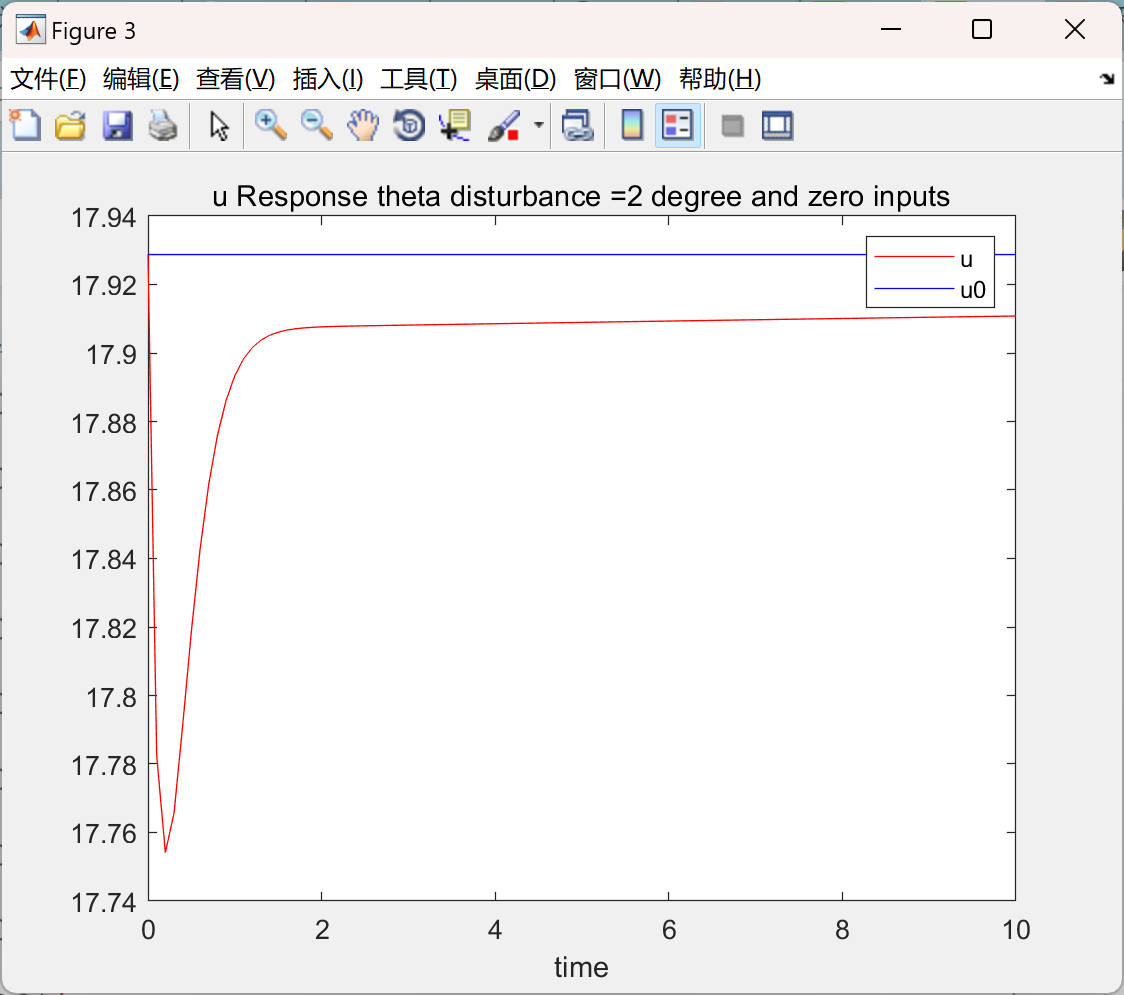The height and width of the screenshot is (995, 1124).
Task: Open the 文件(F) menu
Action: 48,79
